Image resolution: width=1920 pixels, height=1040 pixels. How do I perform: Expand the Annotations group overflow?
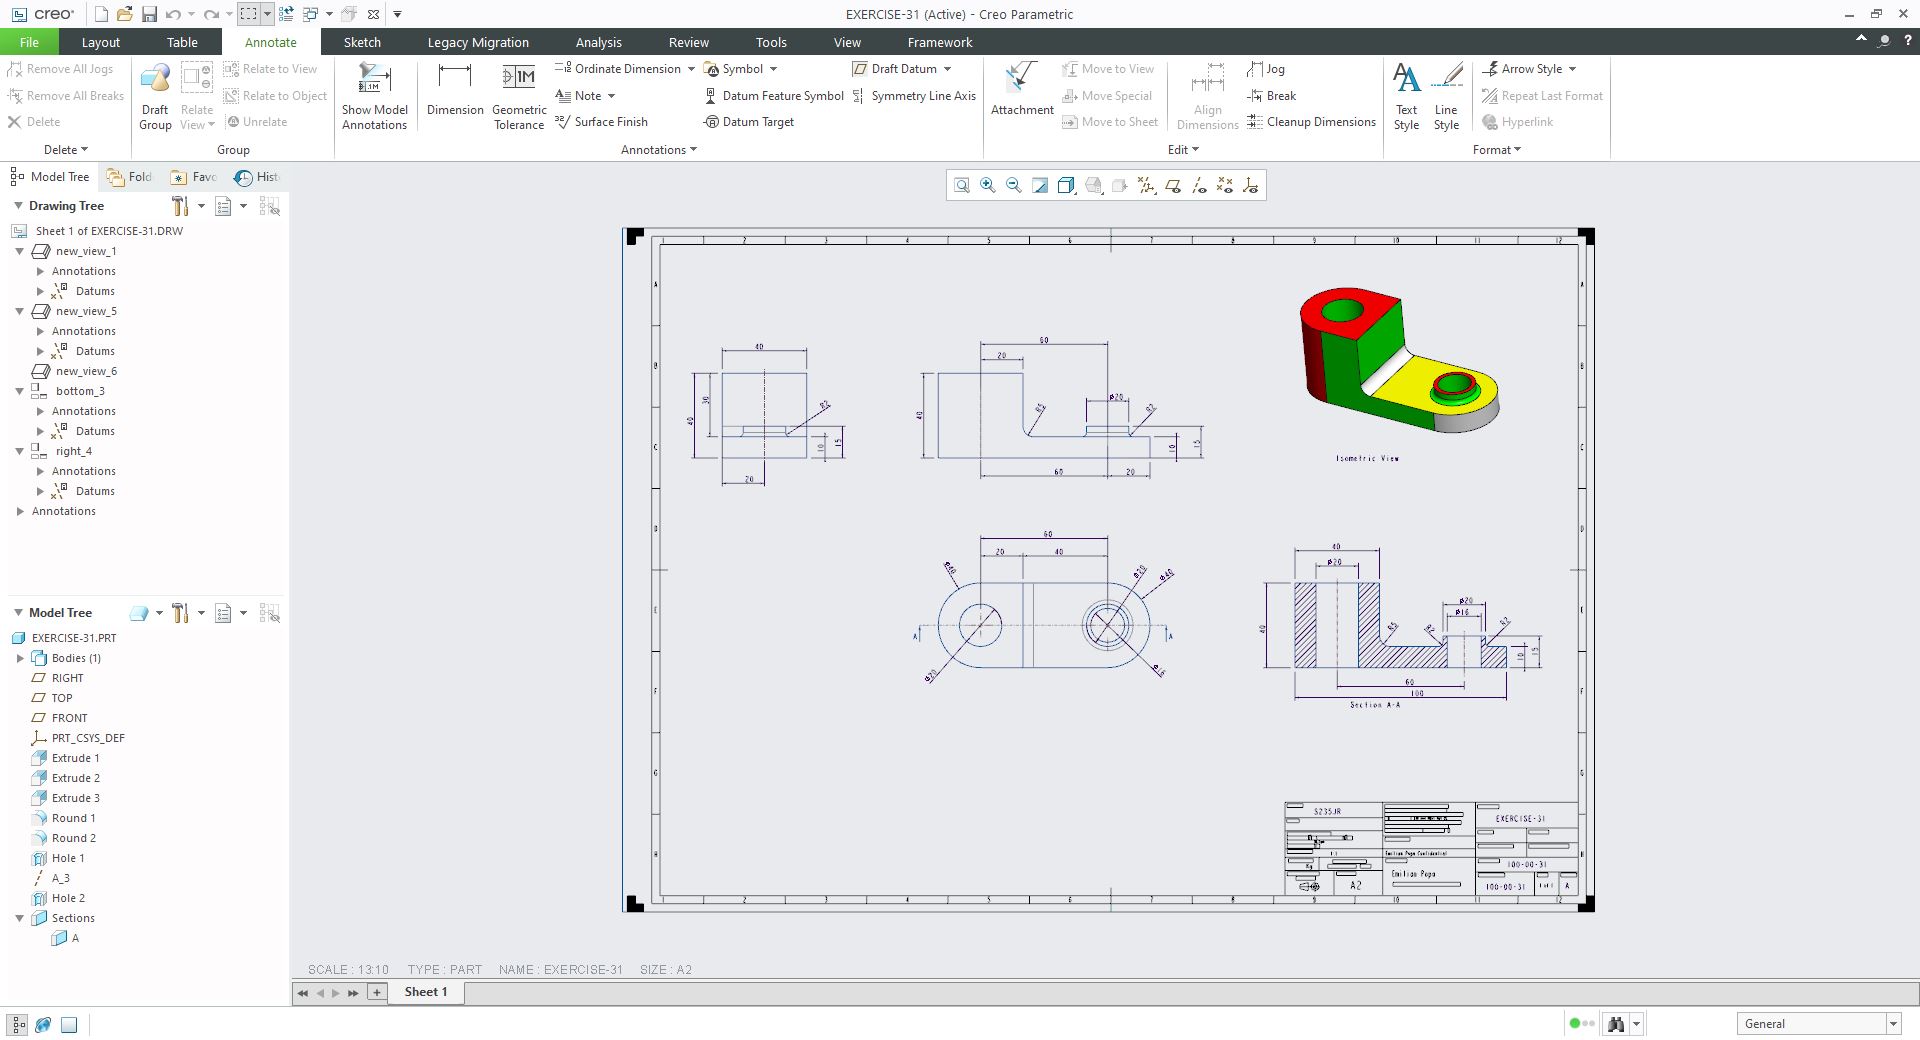659,150
